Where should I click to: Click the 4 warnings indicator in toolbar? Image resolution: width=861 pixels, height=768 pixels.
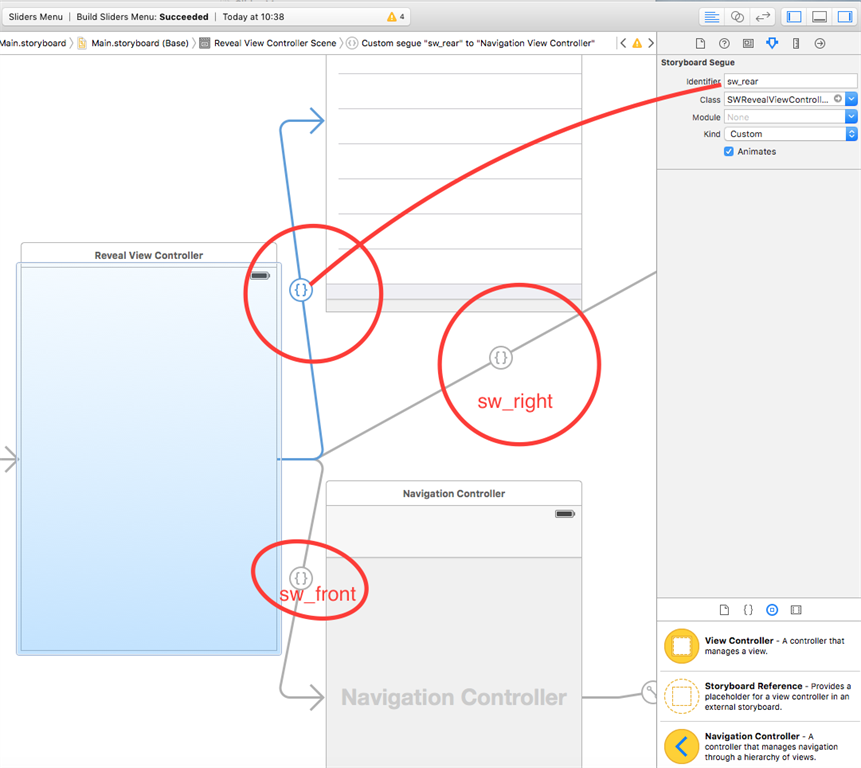click(x=396, y=17)
